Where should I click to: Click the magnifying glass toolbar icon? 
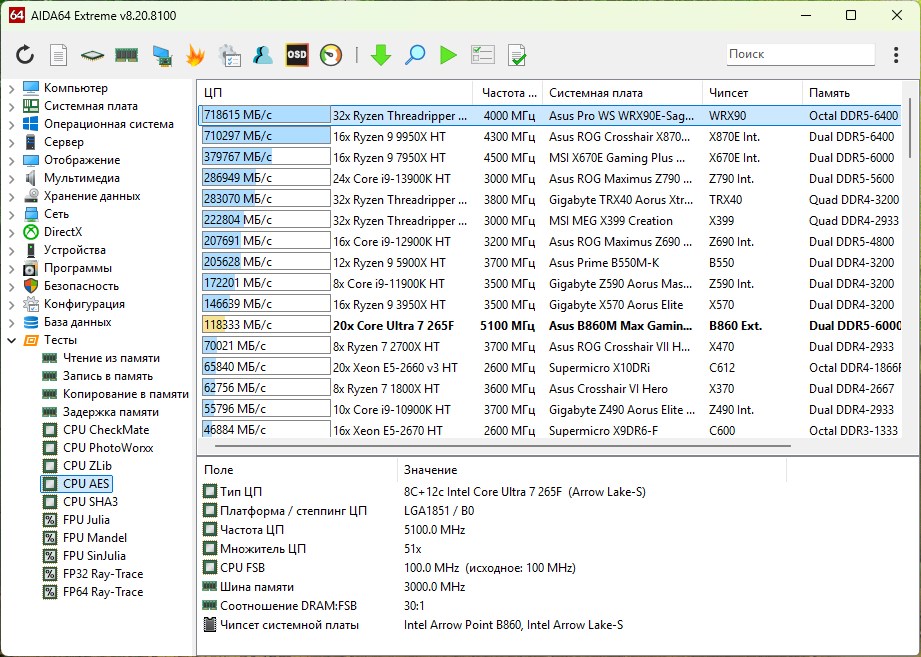[415, 55]
